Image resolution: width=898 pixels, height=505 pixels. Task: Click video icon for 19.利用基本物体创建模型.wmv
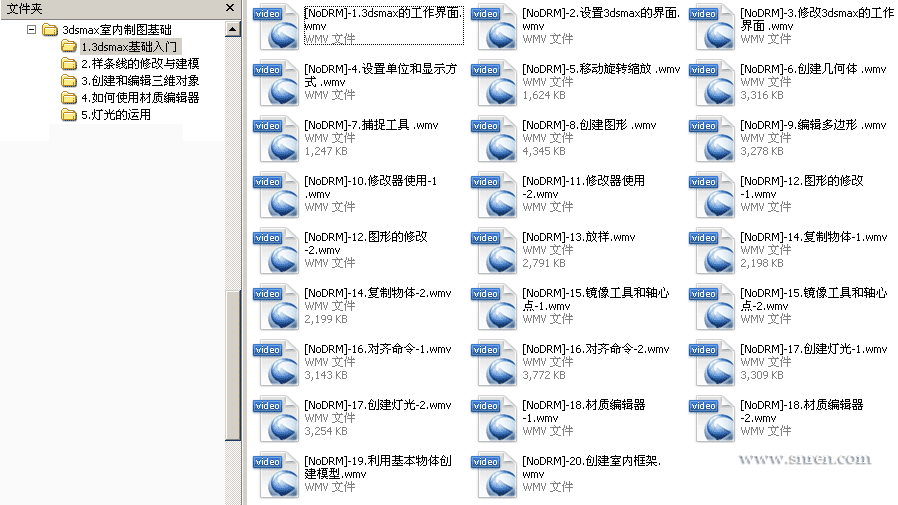tap(276, 476)
